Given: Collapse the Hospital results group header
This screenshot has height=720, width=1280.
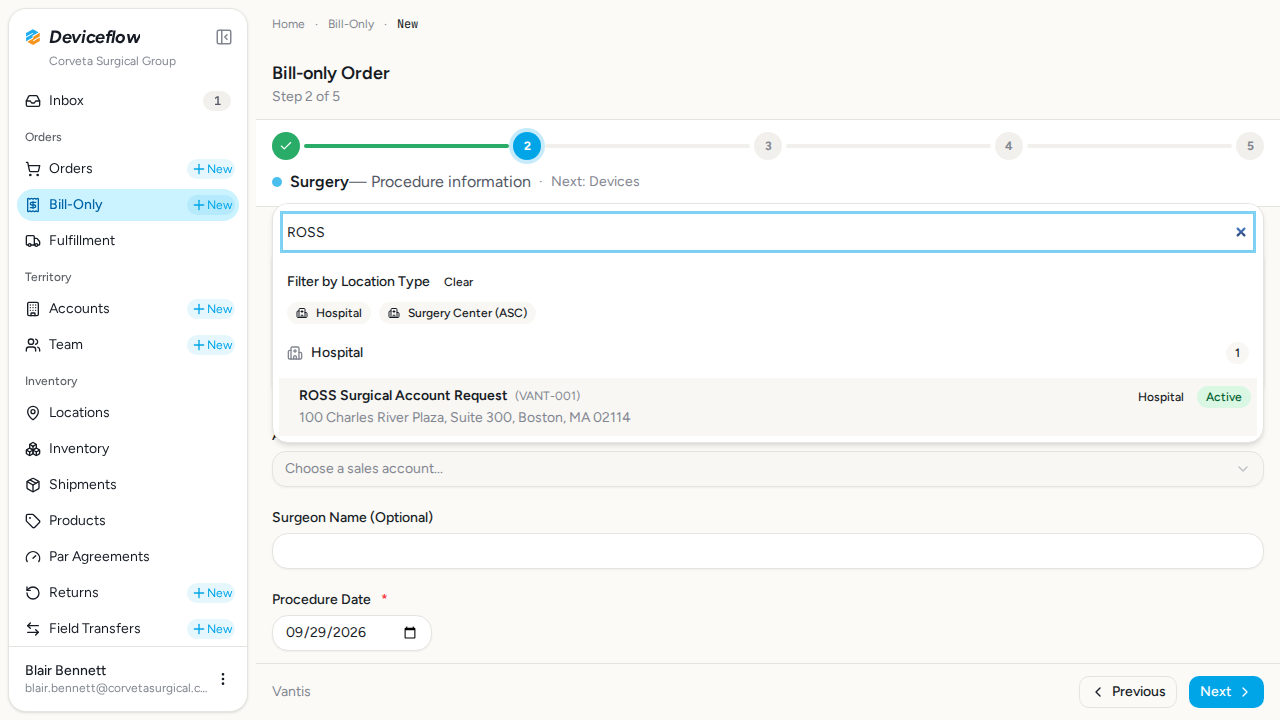Looking at the screenshot, I should click(768, 353).
